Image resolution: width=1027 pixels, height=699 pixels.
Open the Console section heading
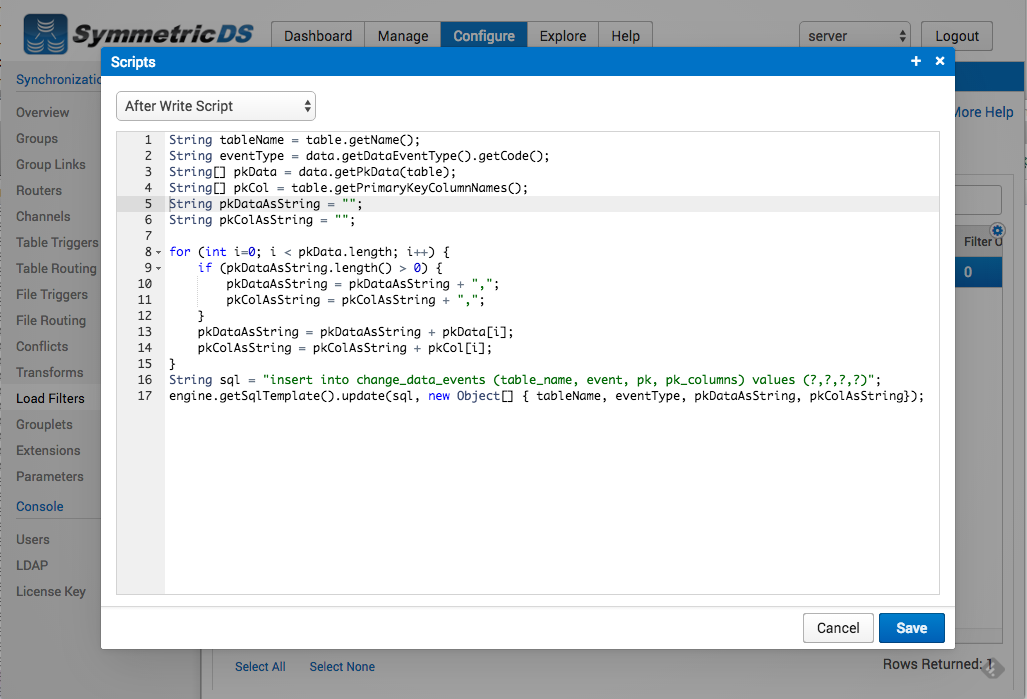[x=40, y=506]
